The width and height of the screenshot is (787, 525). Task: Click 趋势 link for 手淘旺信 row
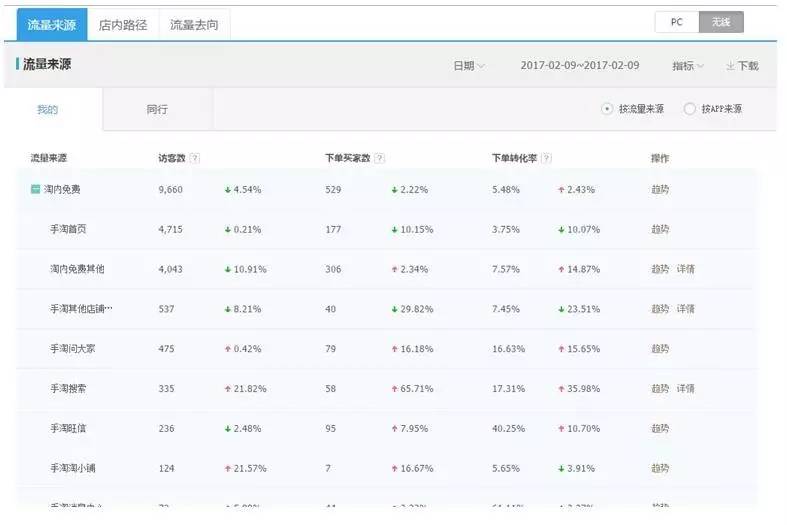point(660,428)
